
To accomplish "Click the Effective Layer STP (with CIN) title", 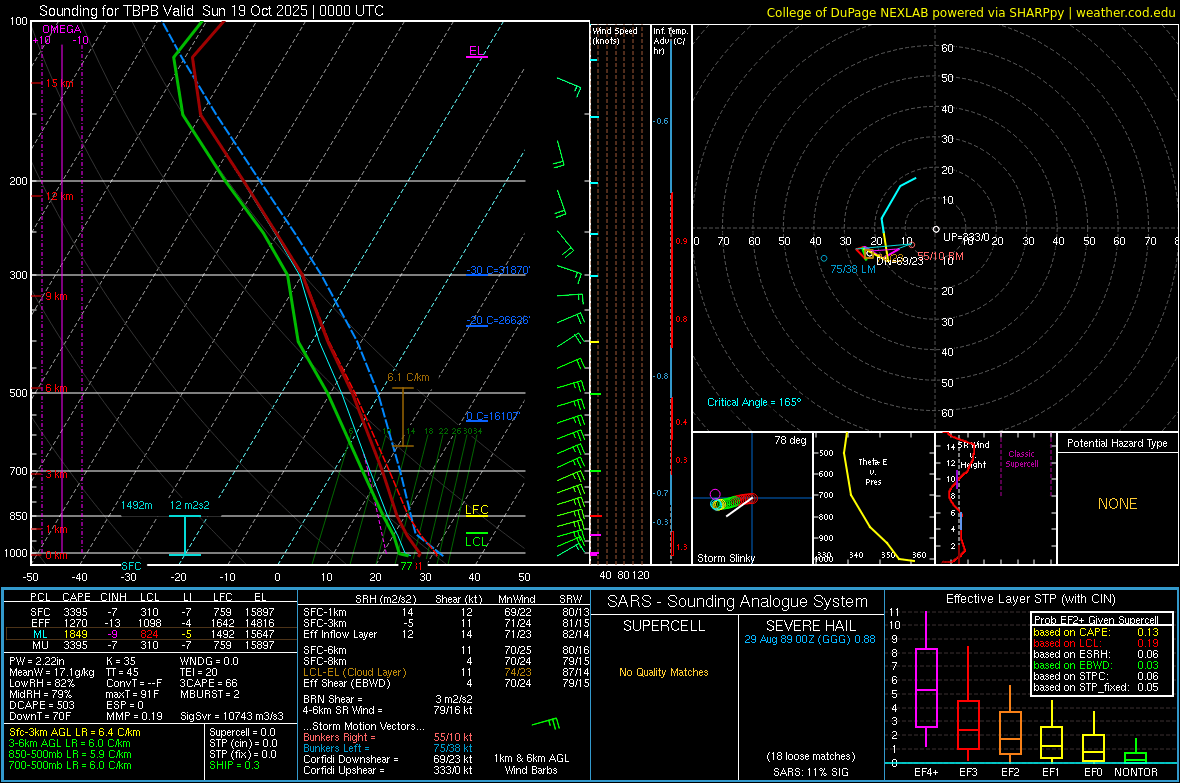I will pyautogui.click(x=1030, y=599).
